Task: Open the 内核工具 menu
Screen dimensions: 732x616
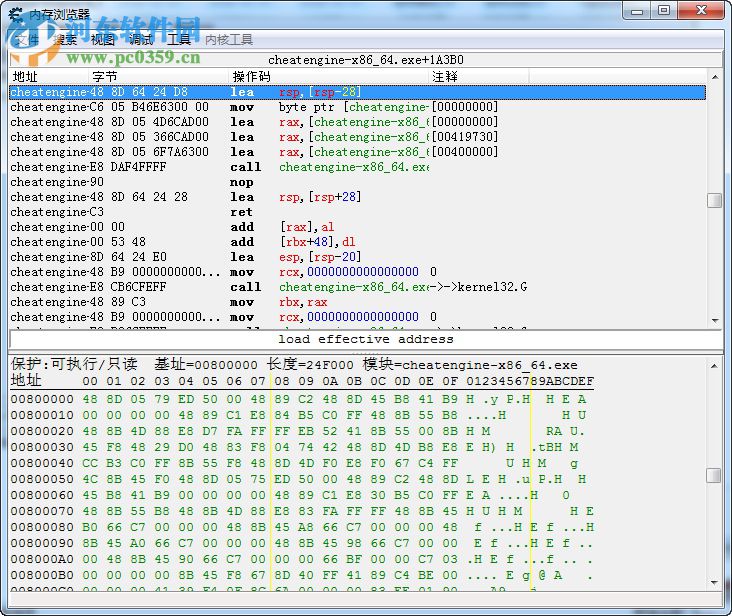Action: point(229,40)
